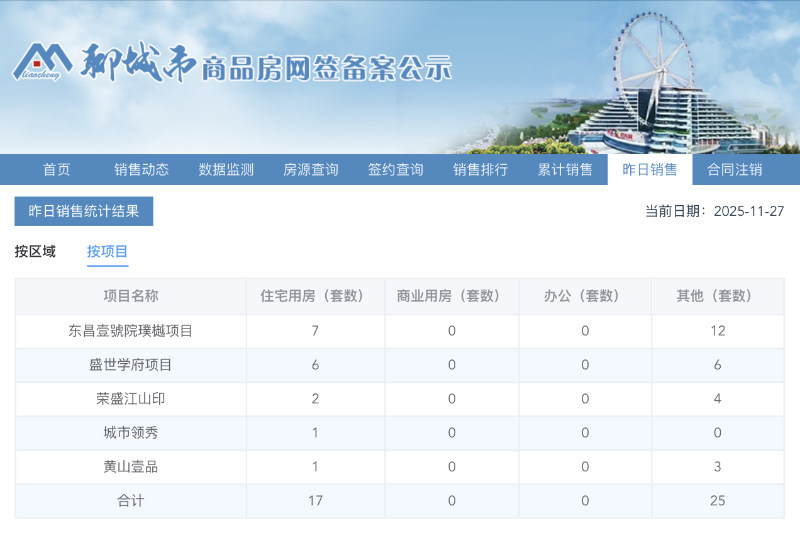Click the 合计 total row label
This screenshot has width=800, height=540.
pyautogui.click(x=131, y=501)
